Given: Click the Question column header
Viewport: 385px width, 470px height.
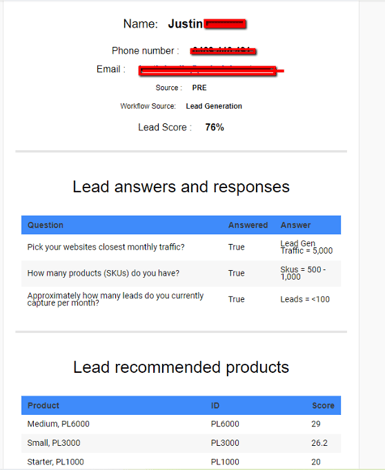Looking at the screenshot, I should pos(45,225).
